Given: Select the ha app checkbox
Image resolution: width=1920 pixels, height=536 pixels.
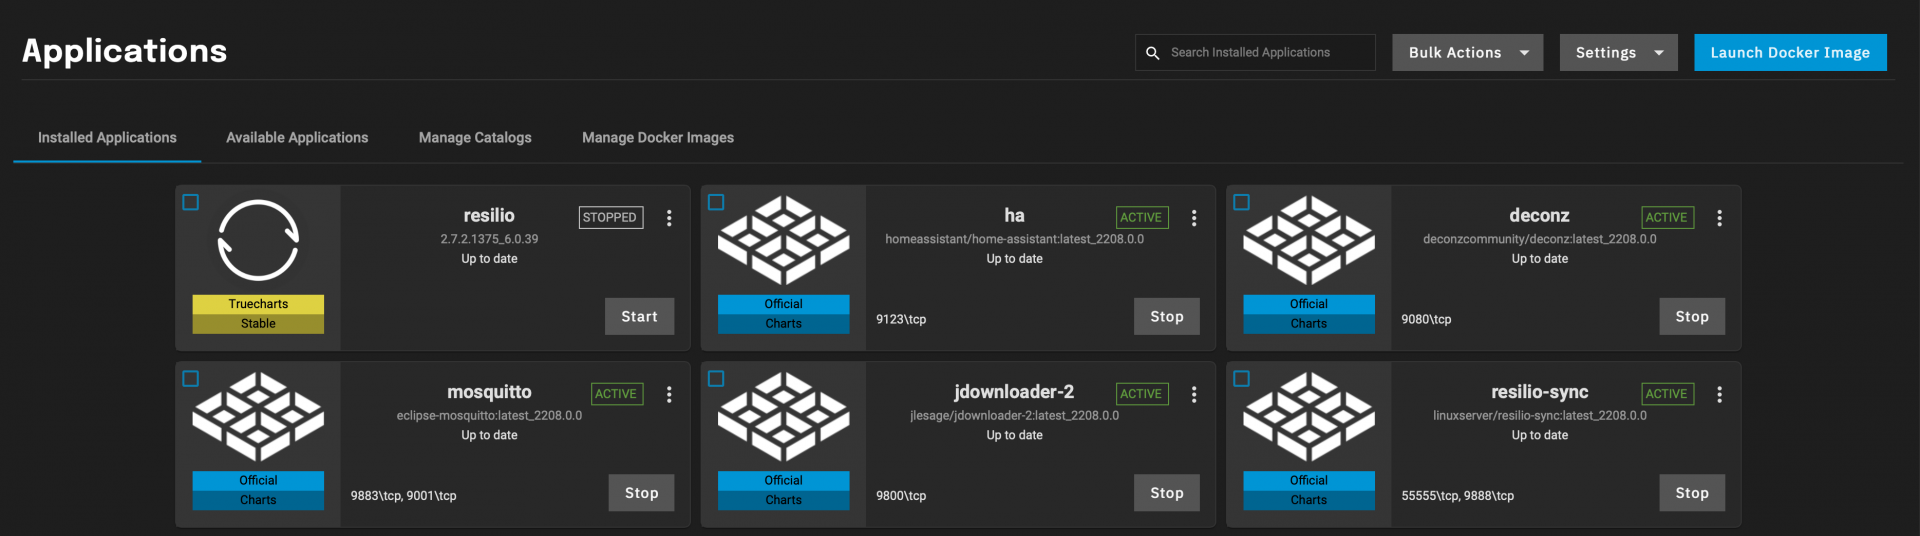Looking at the screenshot, I should [x=716, y=202].
